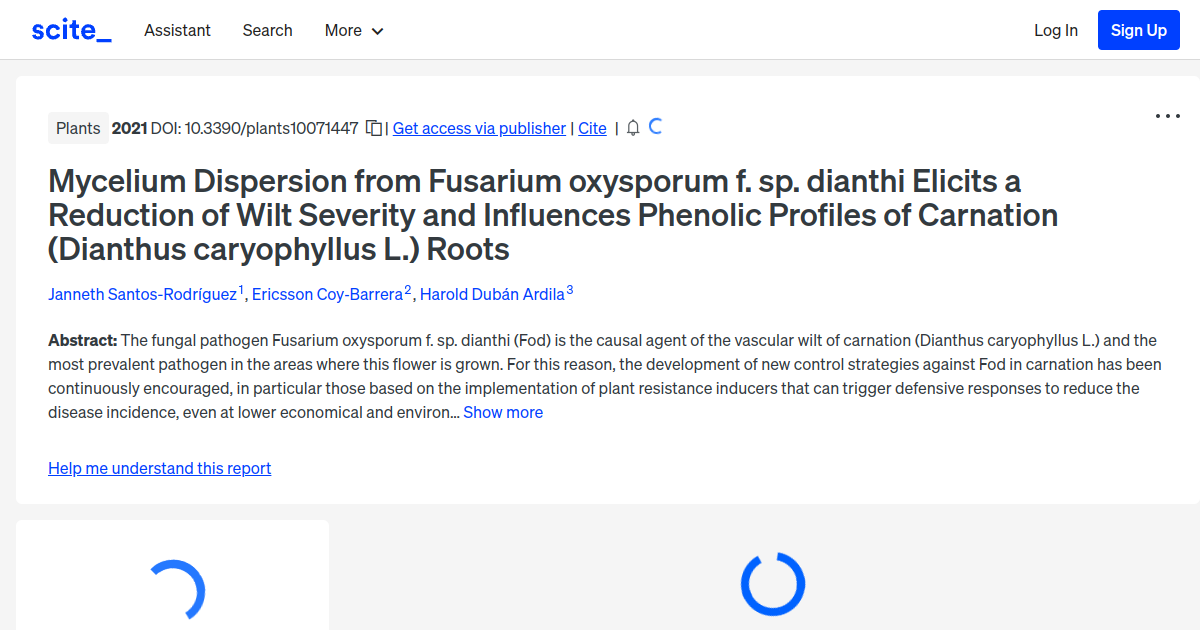Click the left card loading spinner

[177, 590]
